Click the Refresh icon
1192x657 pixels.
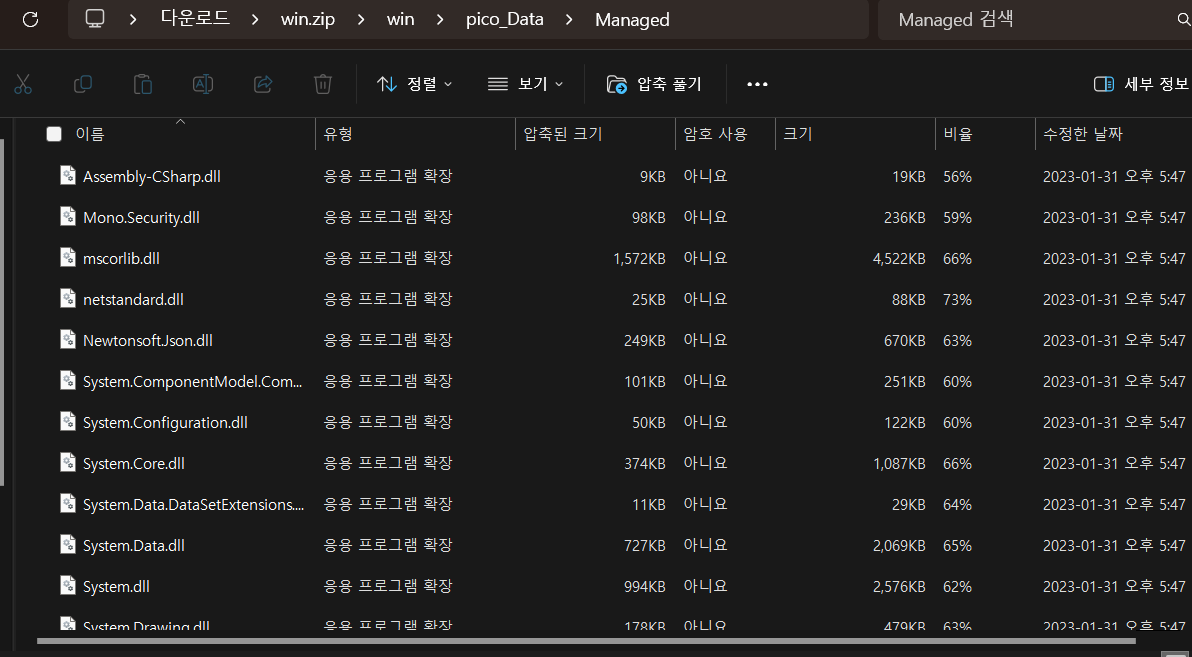click(30, 19)
